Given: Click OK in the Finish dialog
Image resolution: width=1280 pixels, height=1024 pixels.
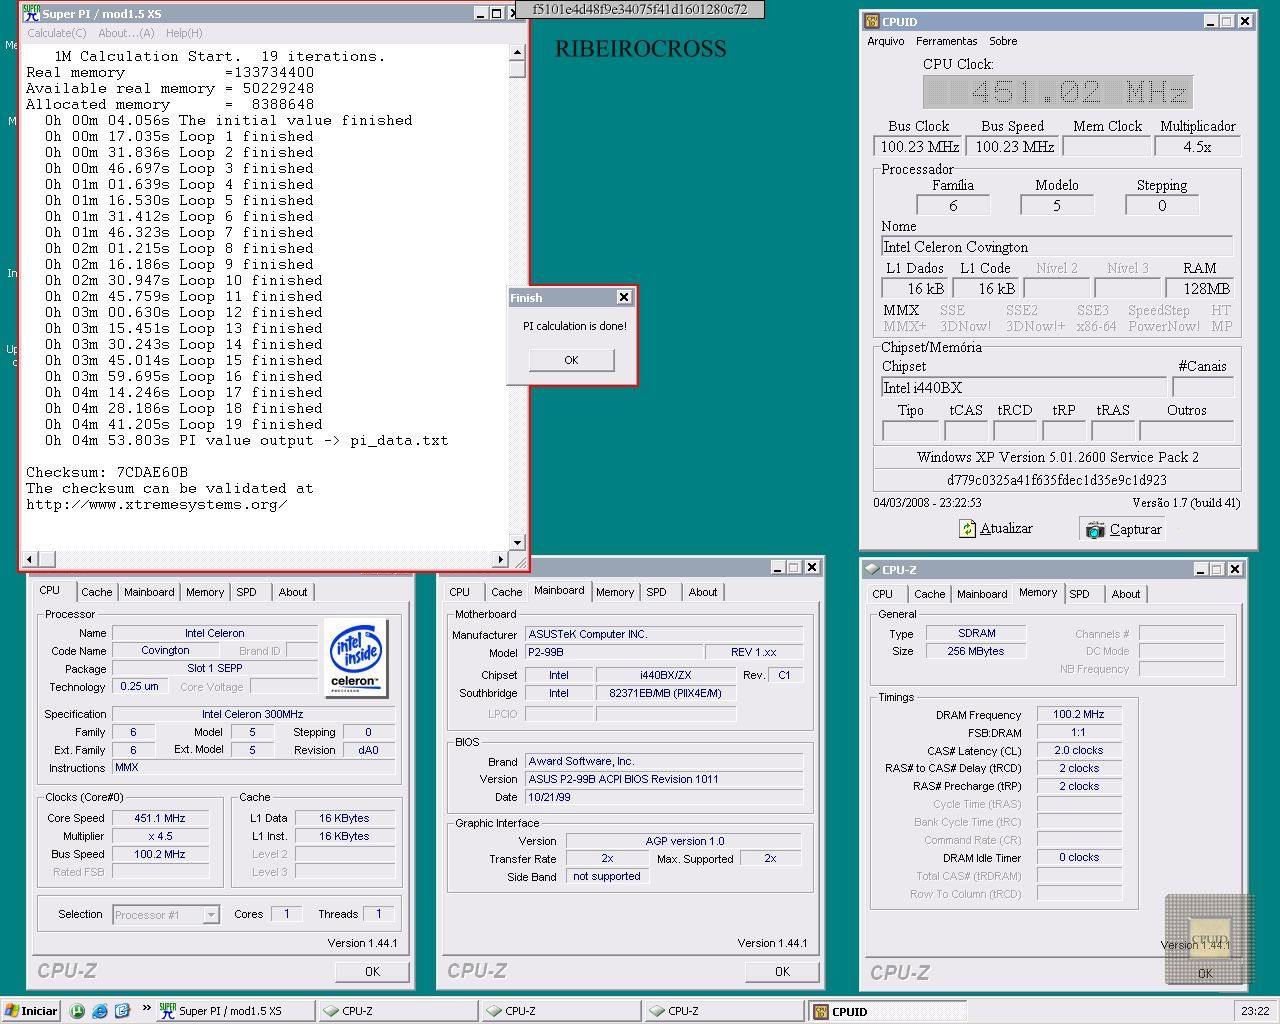Looking at the screenshot, I should point(571,360).
